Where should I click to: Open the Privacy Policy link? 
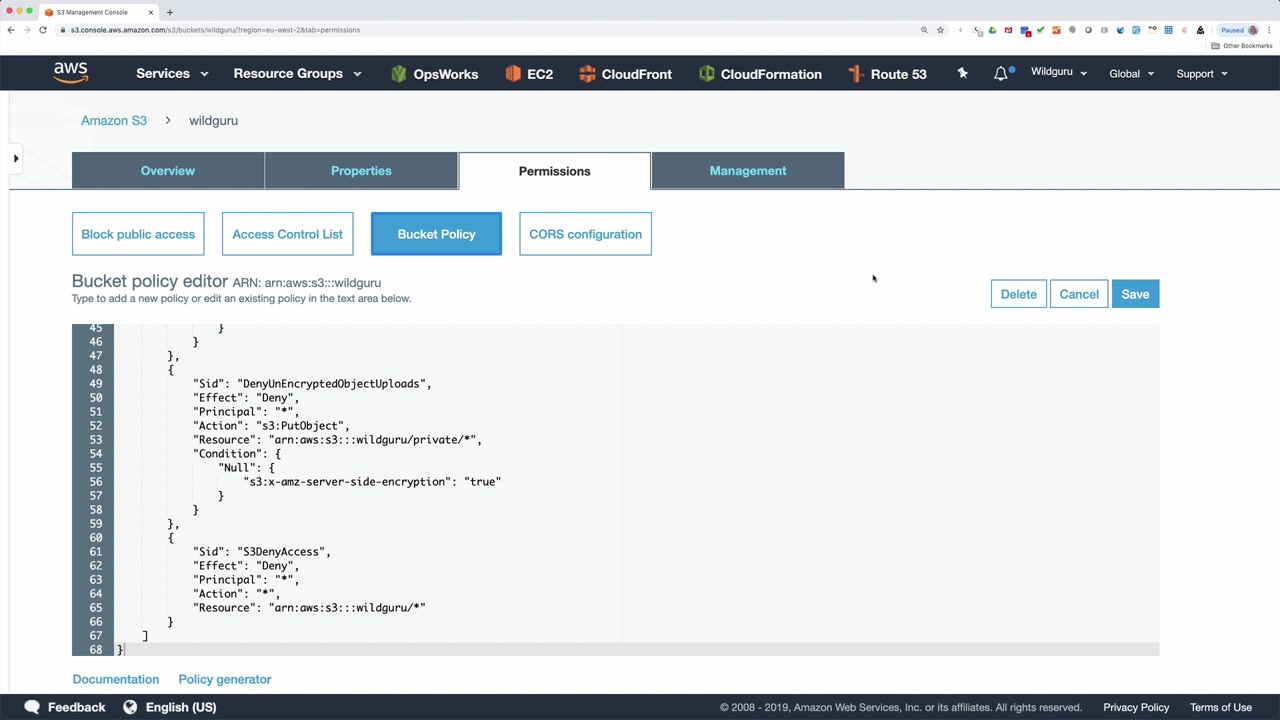pos(1136,707)
